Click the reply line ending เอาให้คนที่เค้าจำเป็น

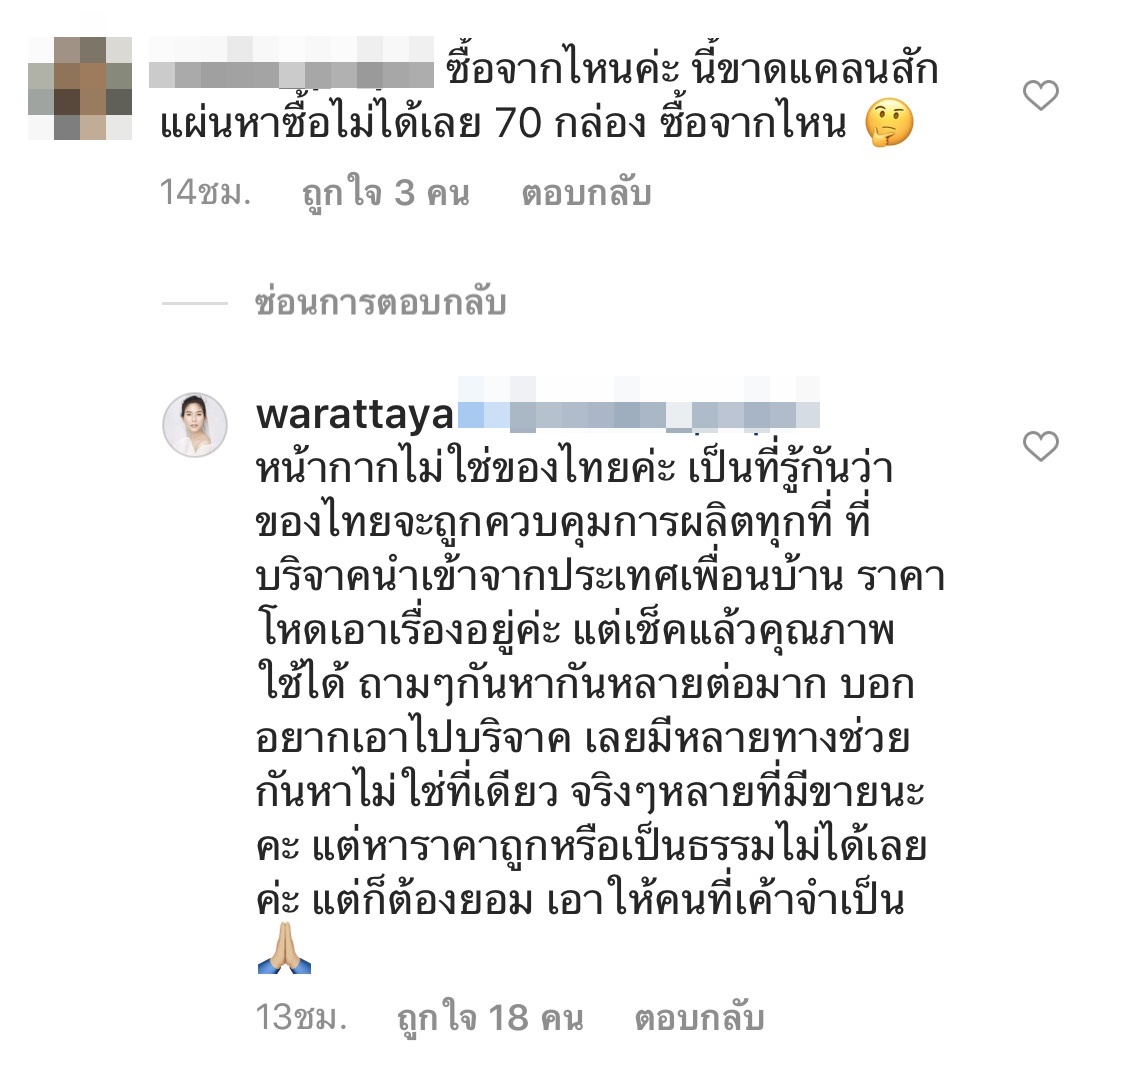(580, 900)
